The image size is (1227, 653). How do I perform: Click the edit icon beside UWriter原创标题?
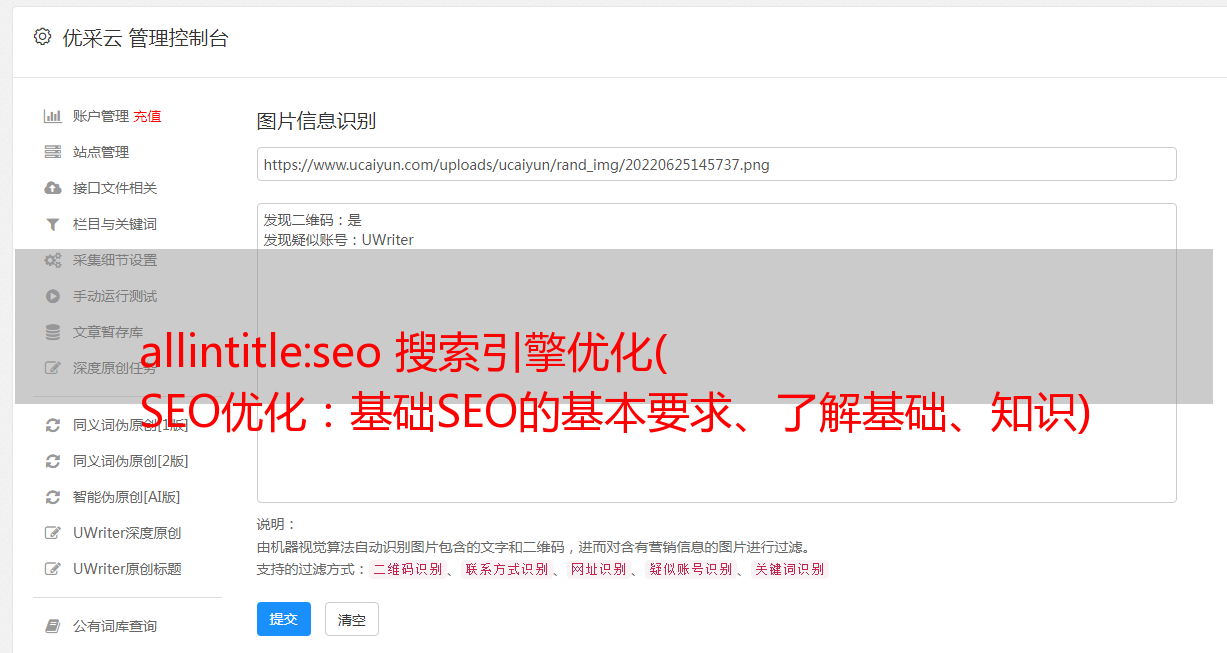(x=53, y=569)
